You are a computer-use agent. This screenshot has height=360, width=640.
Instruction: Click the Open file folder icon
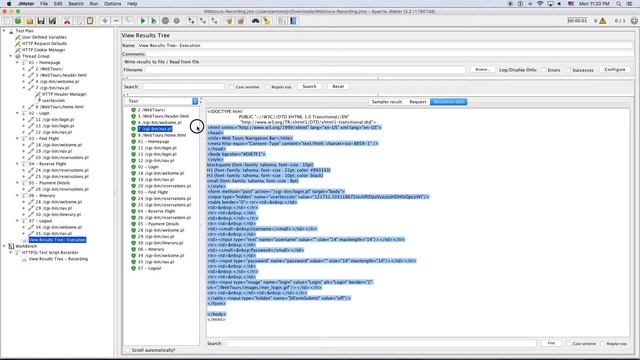point(29,21)
